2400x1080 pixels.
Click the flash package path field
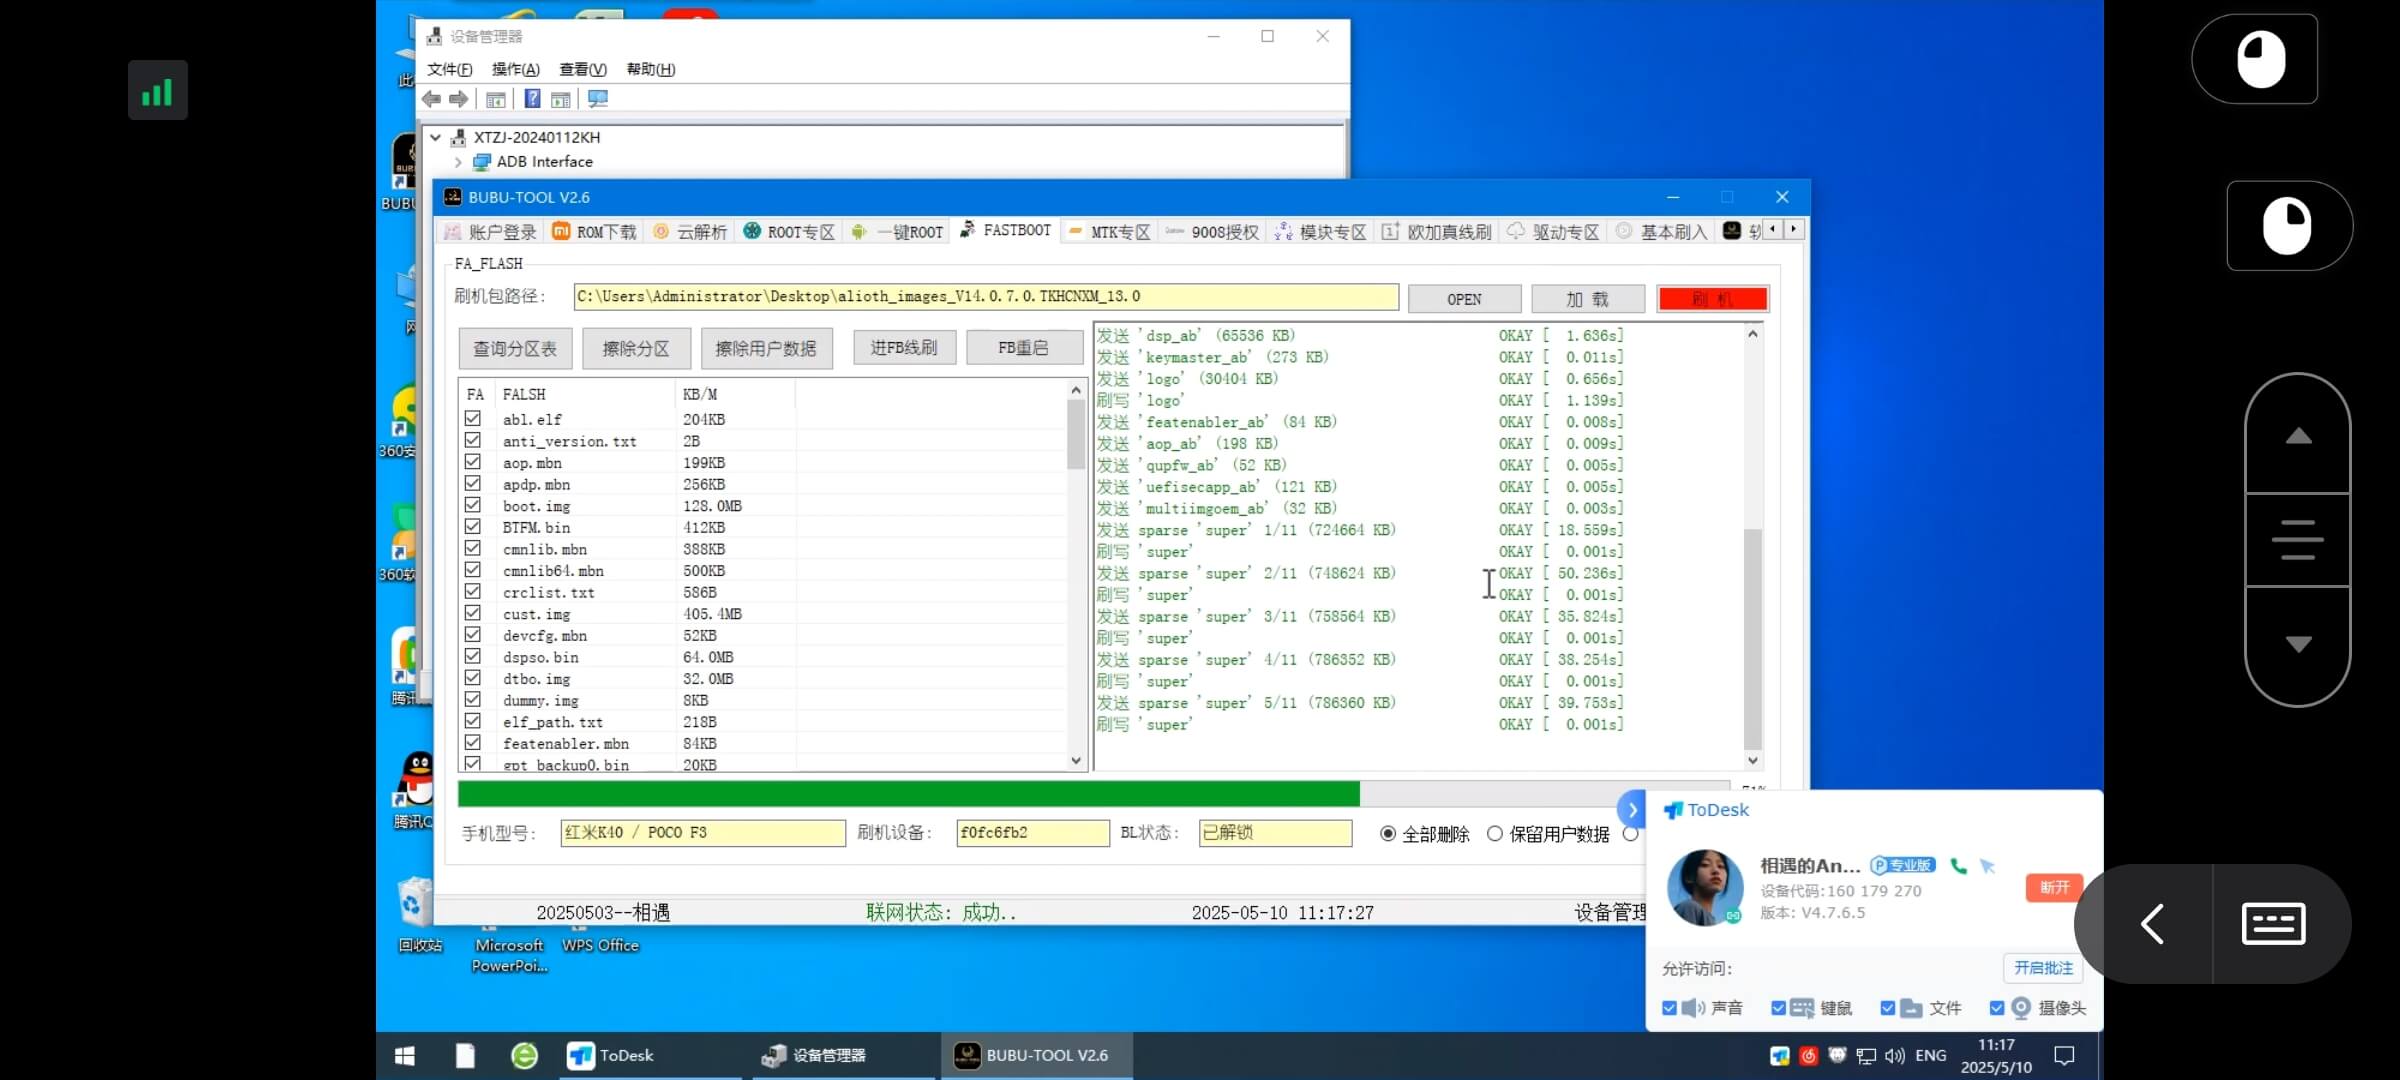click(x=985, y=297)
